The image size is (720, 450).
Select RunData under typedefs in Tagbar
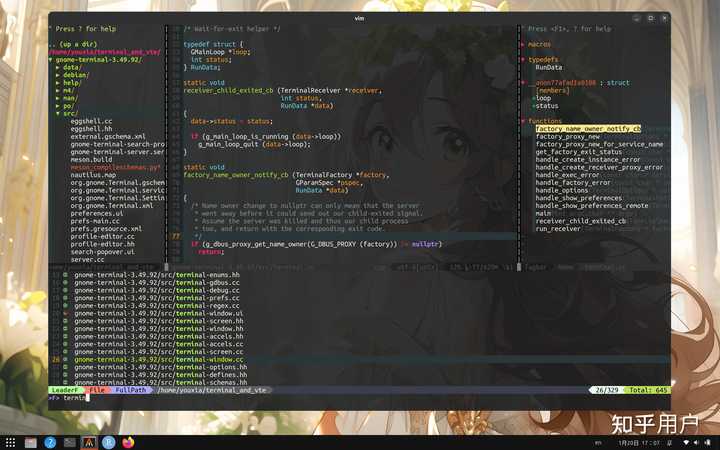[549, 68]
